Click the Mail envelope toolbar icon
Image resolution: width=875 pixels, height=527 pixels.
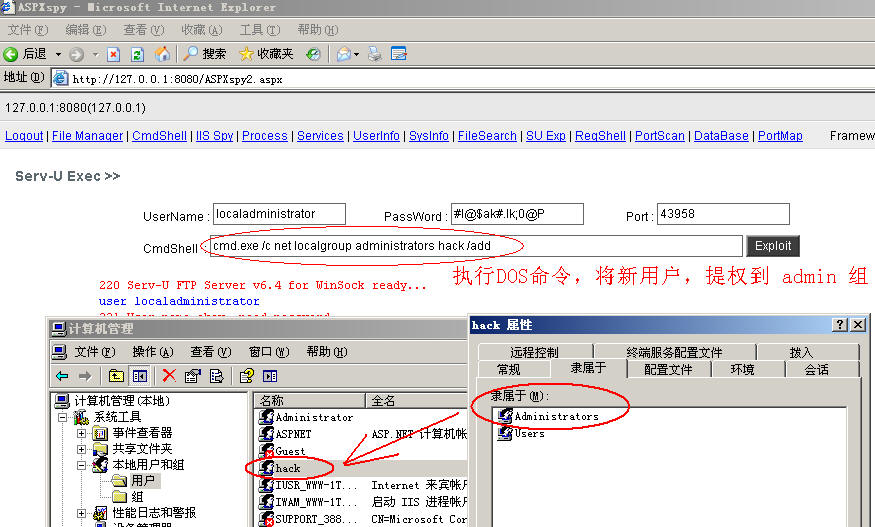click(344, 54)
